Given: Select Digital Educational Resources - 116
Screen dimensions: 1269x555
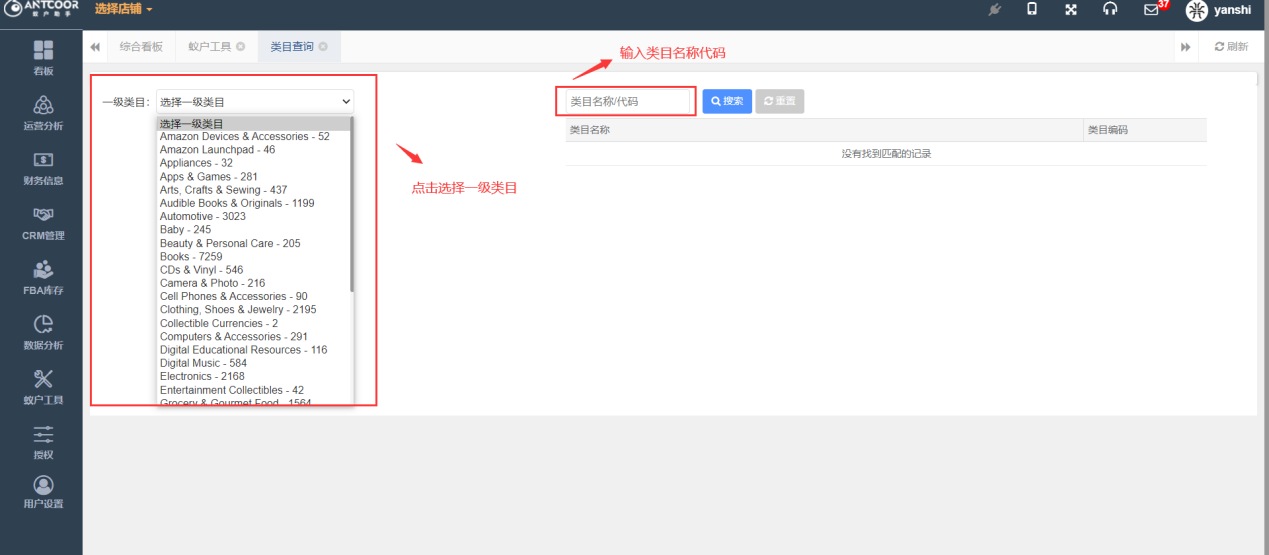Looking at the screenshot, I should pyautogui.click(x=253, y=350).
